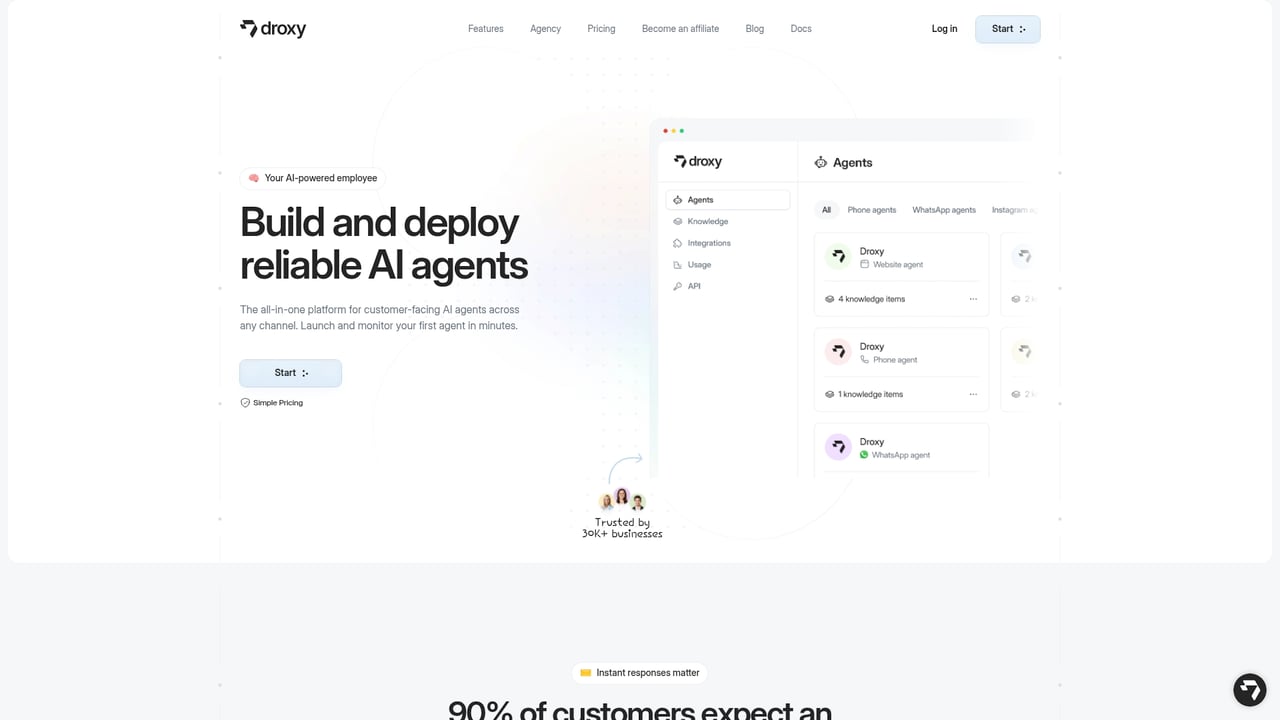Click the Start button in the hero section
Image resolution: width=1280 pixels, height=720 pixels.
(290, 372)
